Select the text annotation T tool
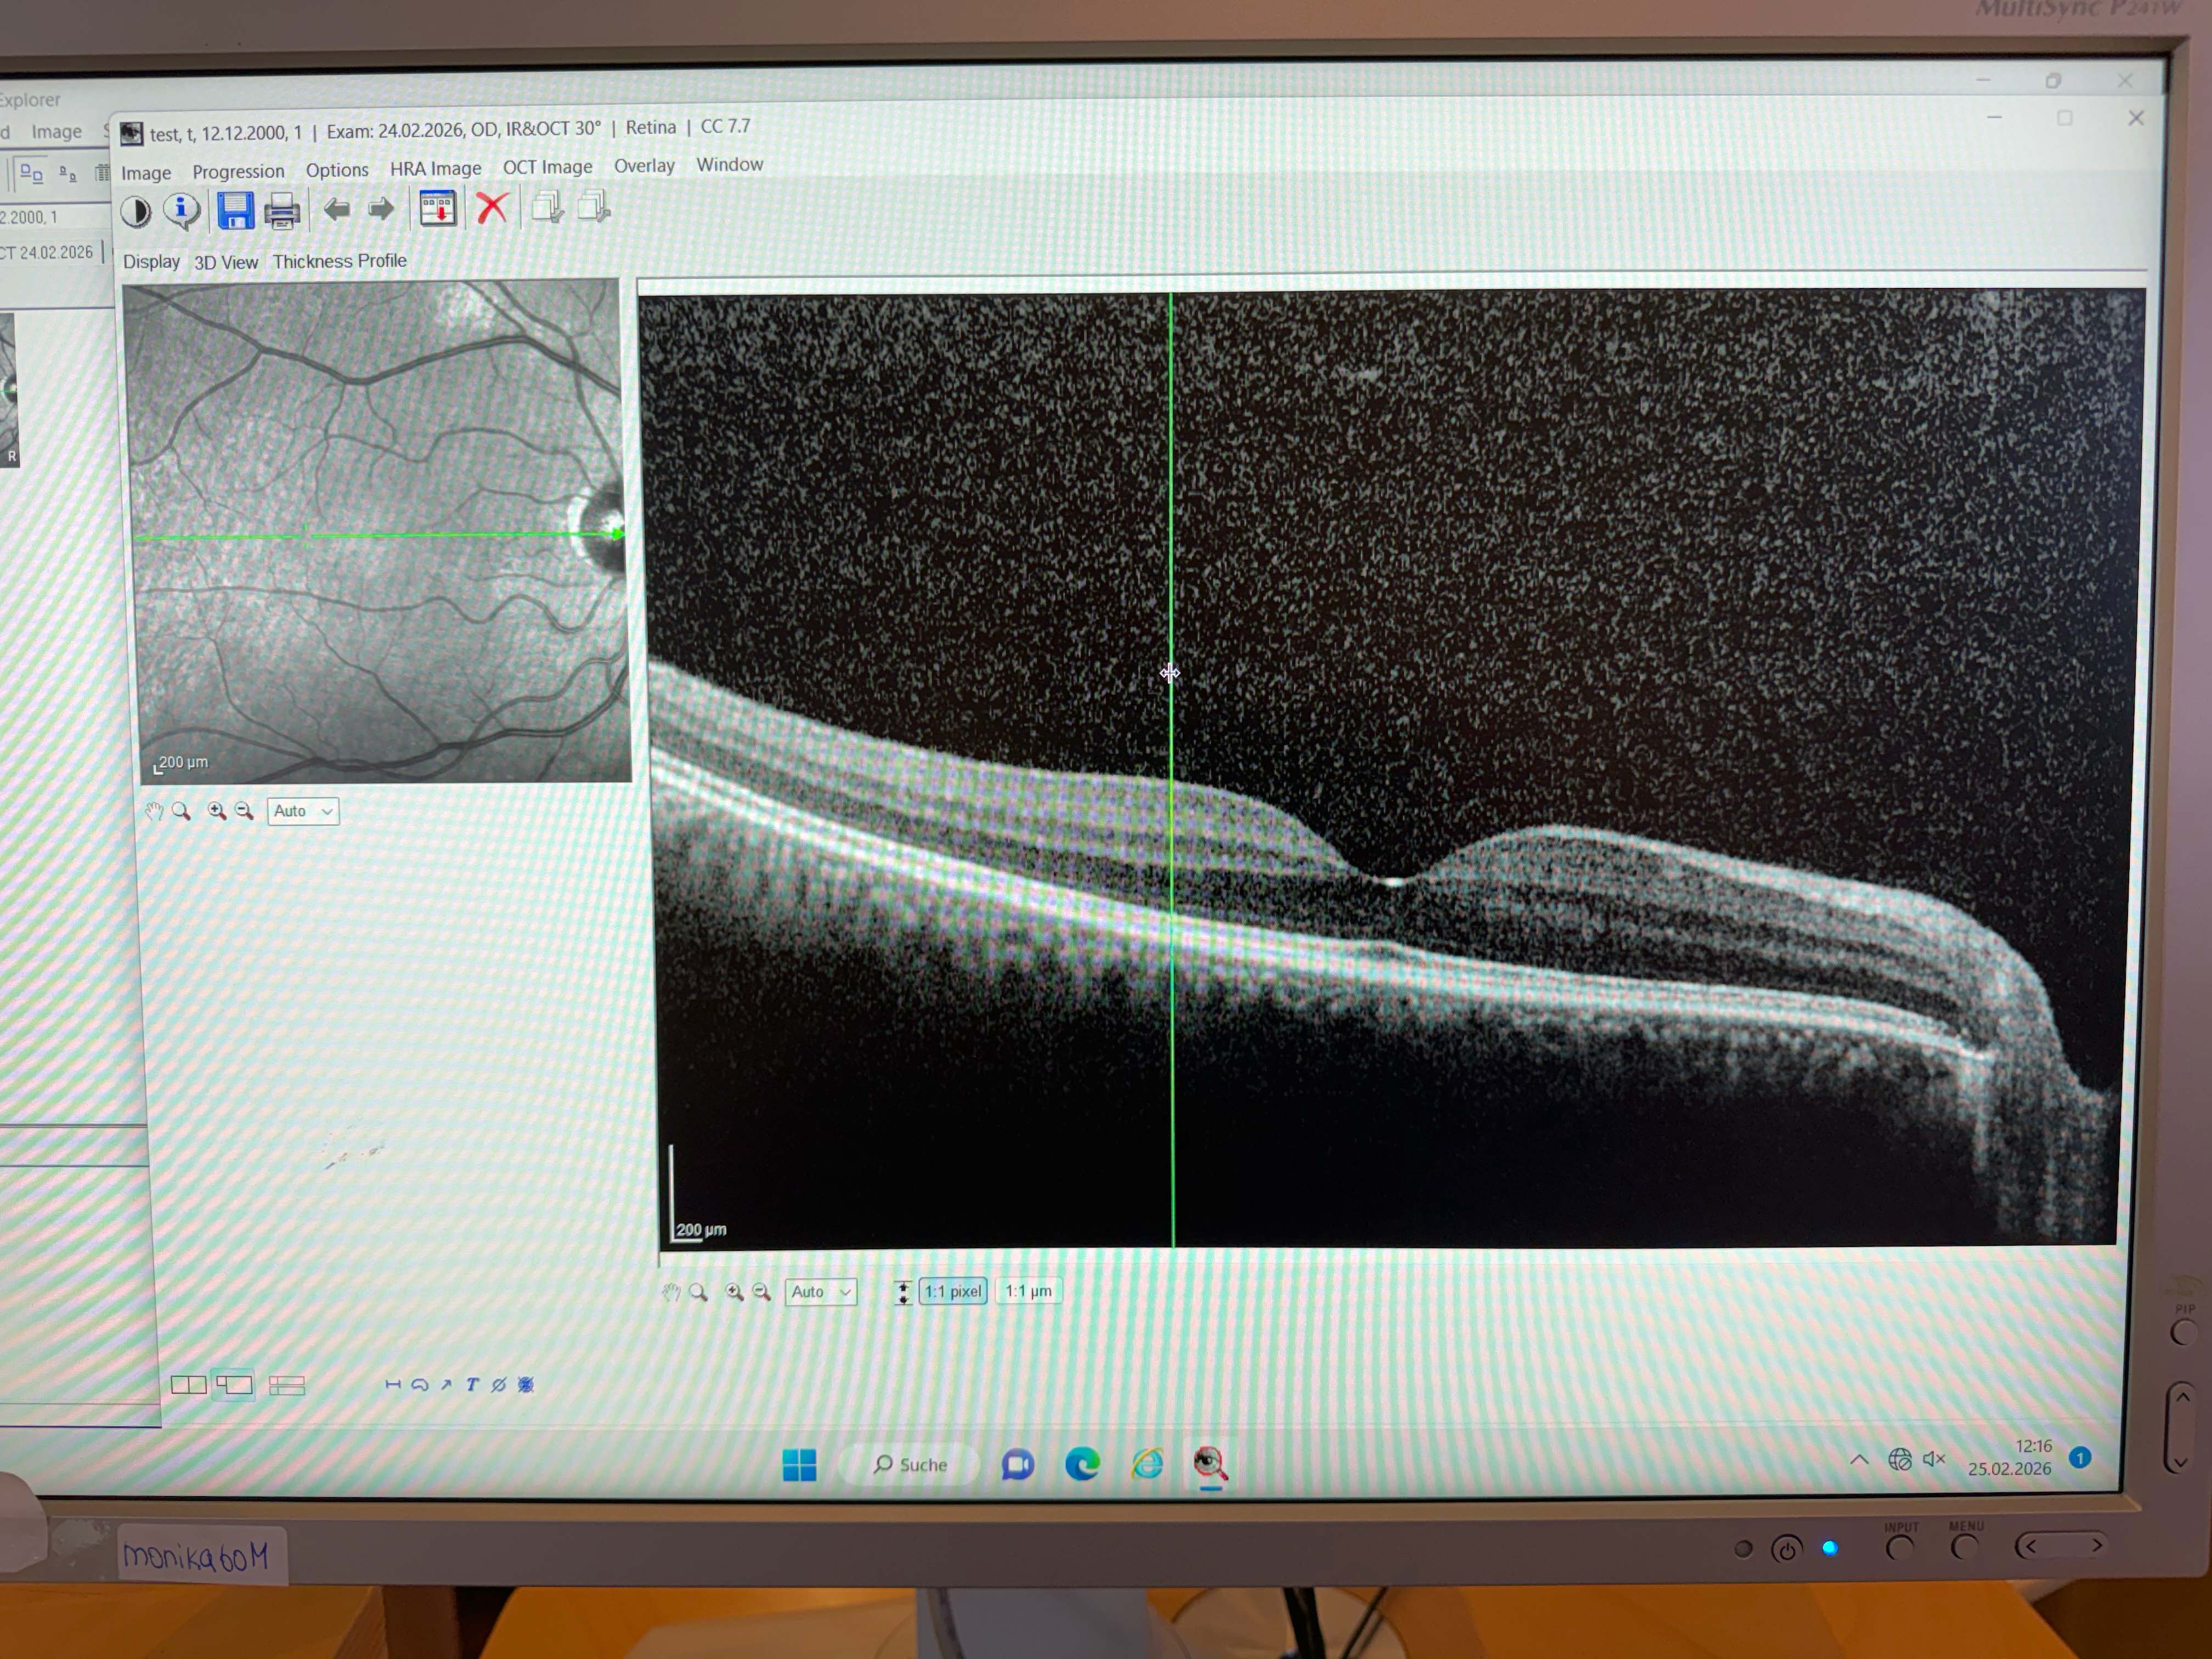 coord(472,1385)
